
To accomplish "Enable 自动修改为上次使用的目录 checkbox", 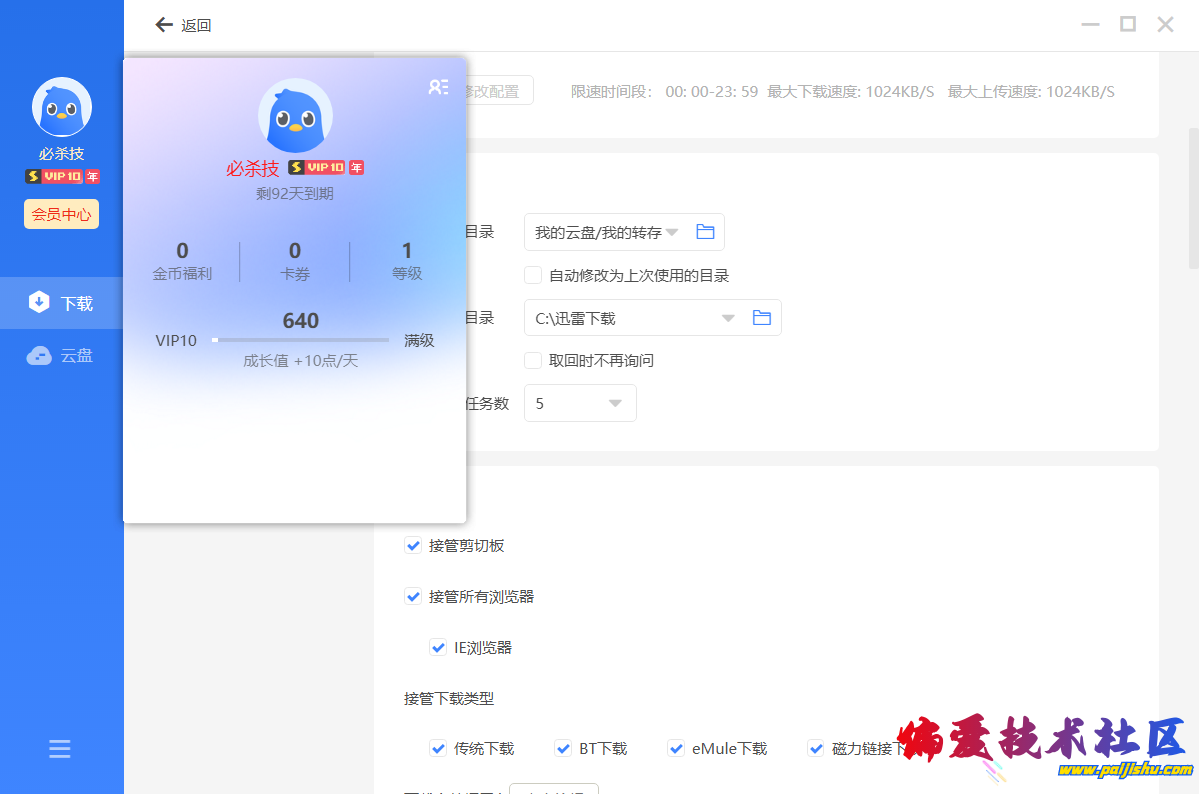I will click(533, 275).
